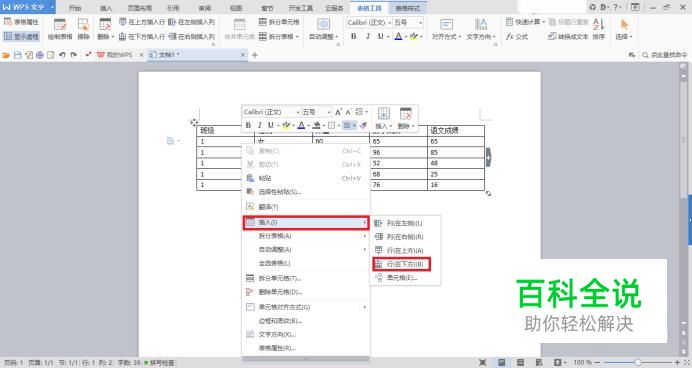Click 在上方插入行 in the ribbon
The height and width of the screenshot is (368, 692).
click(x=142, y=22)
